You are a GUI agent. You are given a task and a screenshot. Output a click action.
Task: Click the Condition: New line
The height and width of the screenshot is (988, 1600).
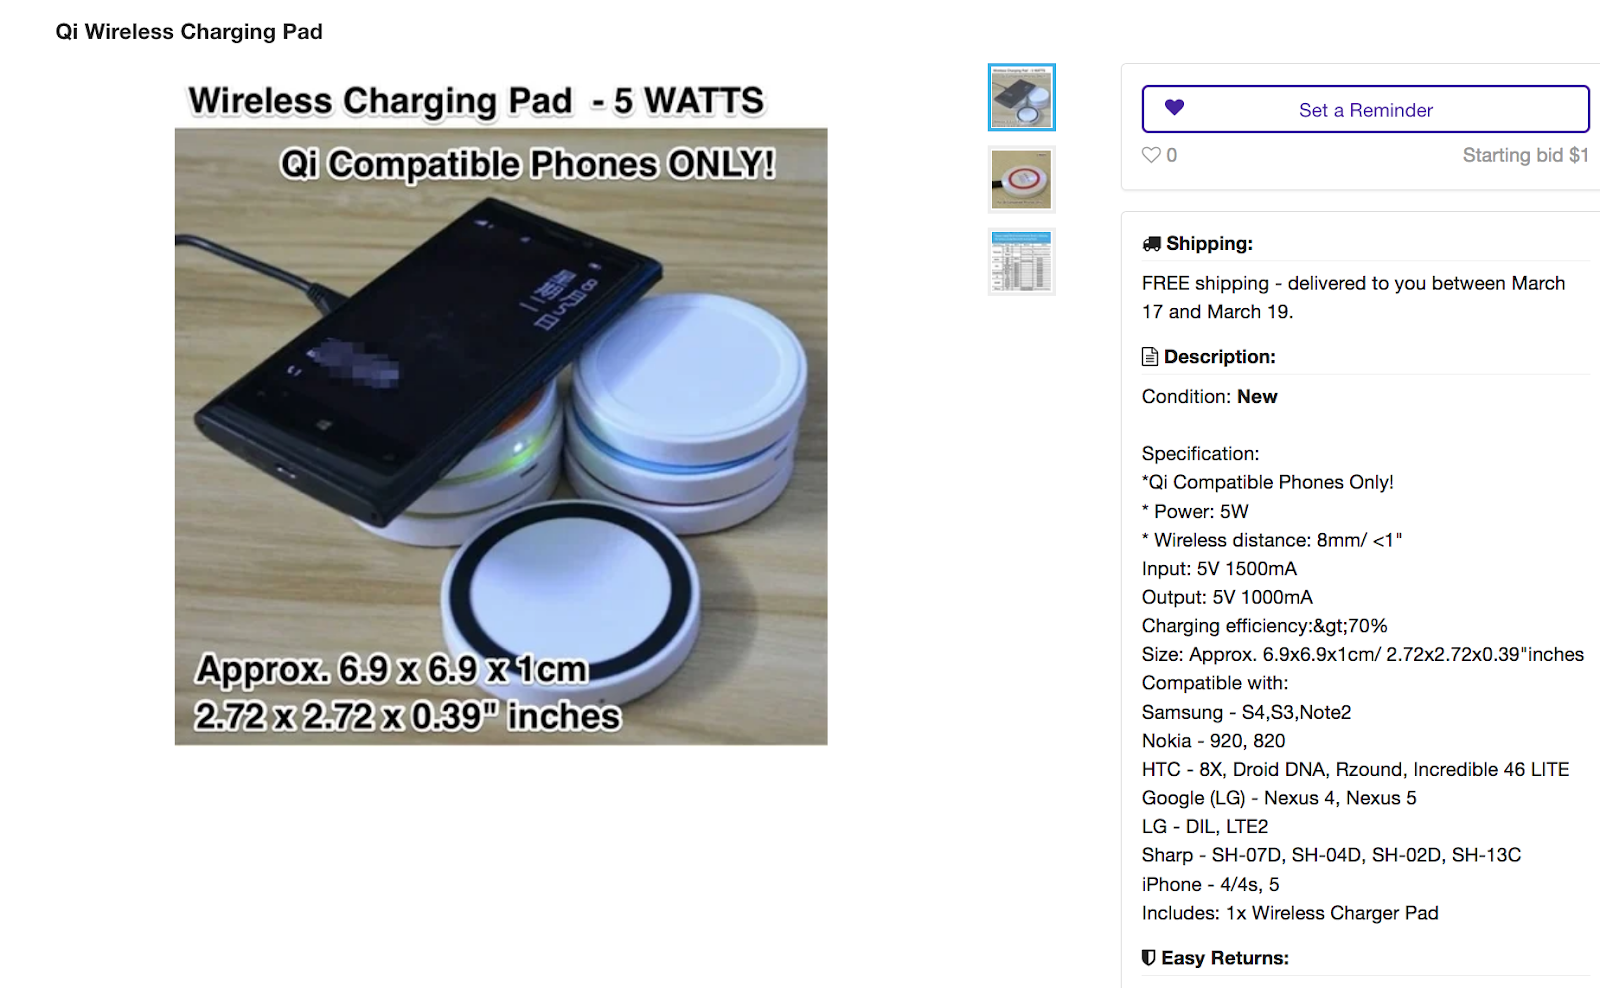tap(1209, 397)
